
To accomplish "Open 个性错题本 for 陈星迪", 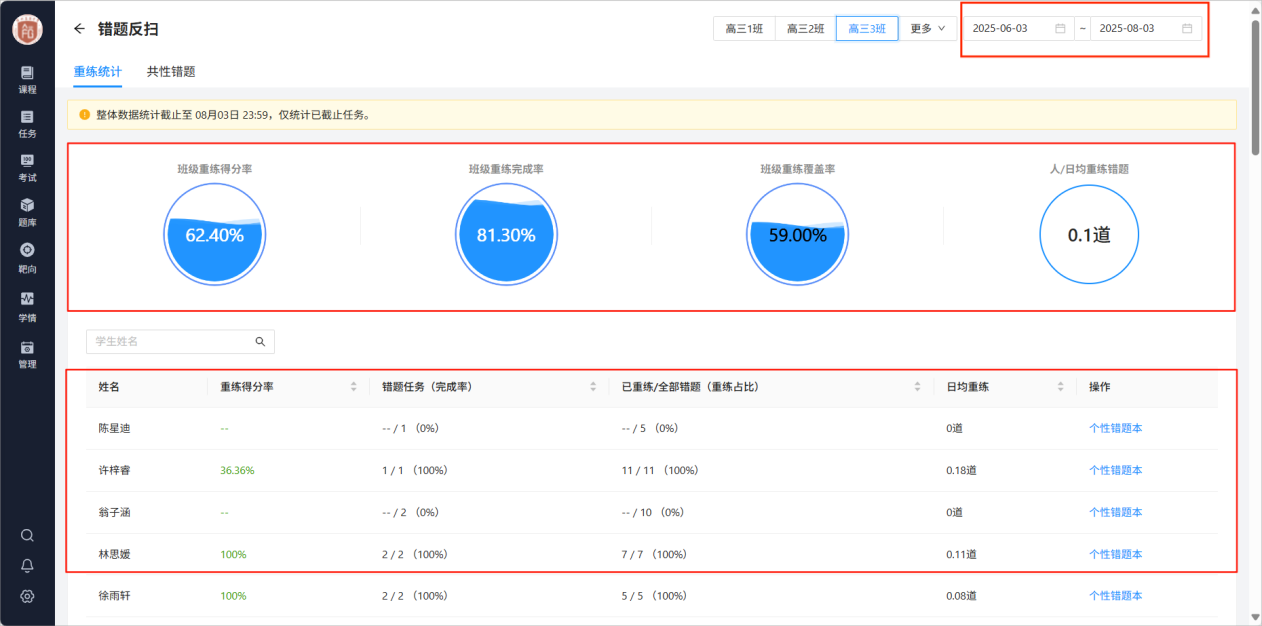I will (x=1115, y=428).
